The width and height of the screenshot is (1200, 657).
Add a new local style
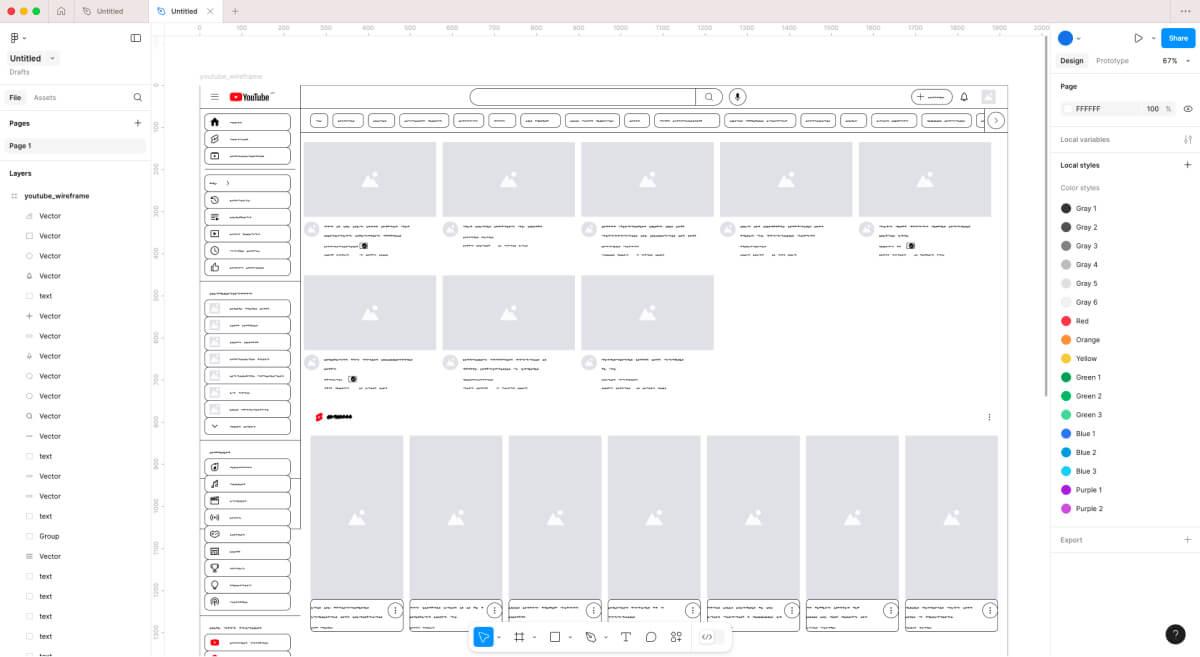(x=1187, y=165)
